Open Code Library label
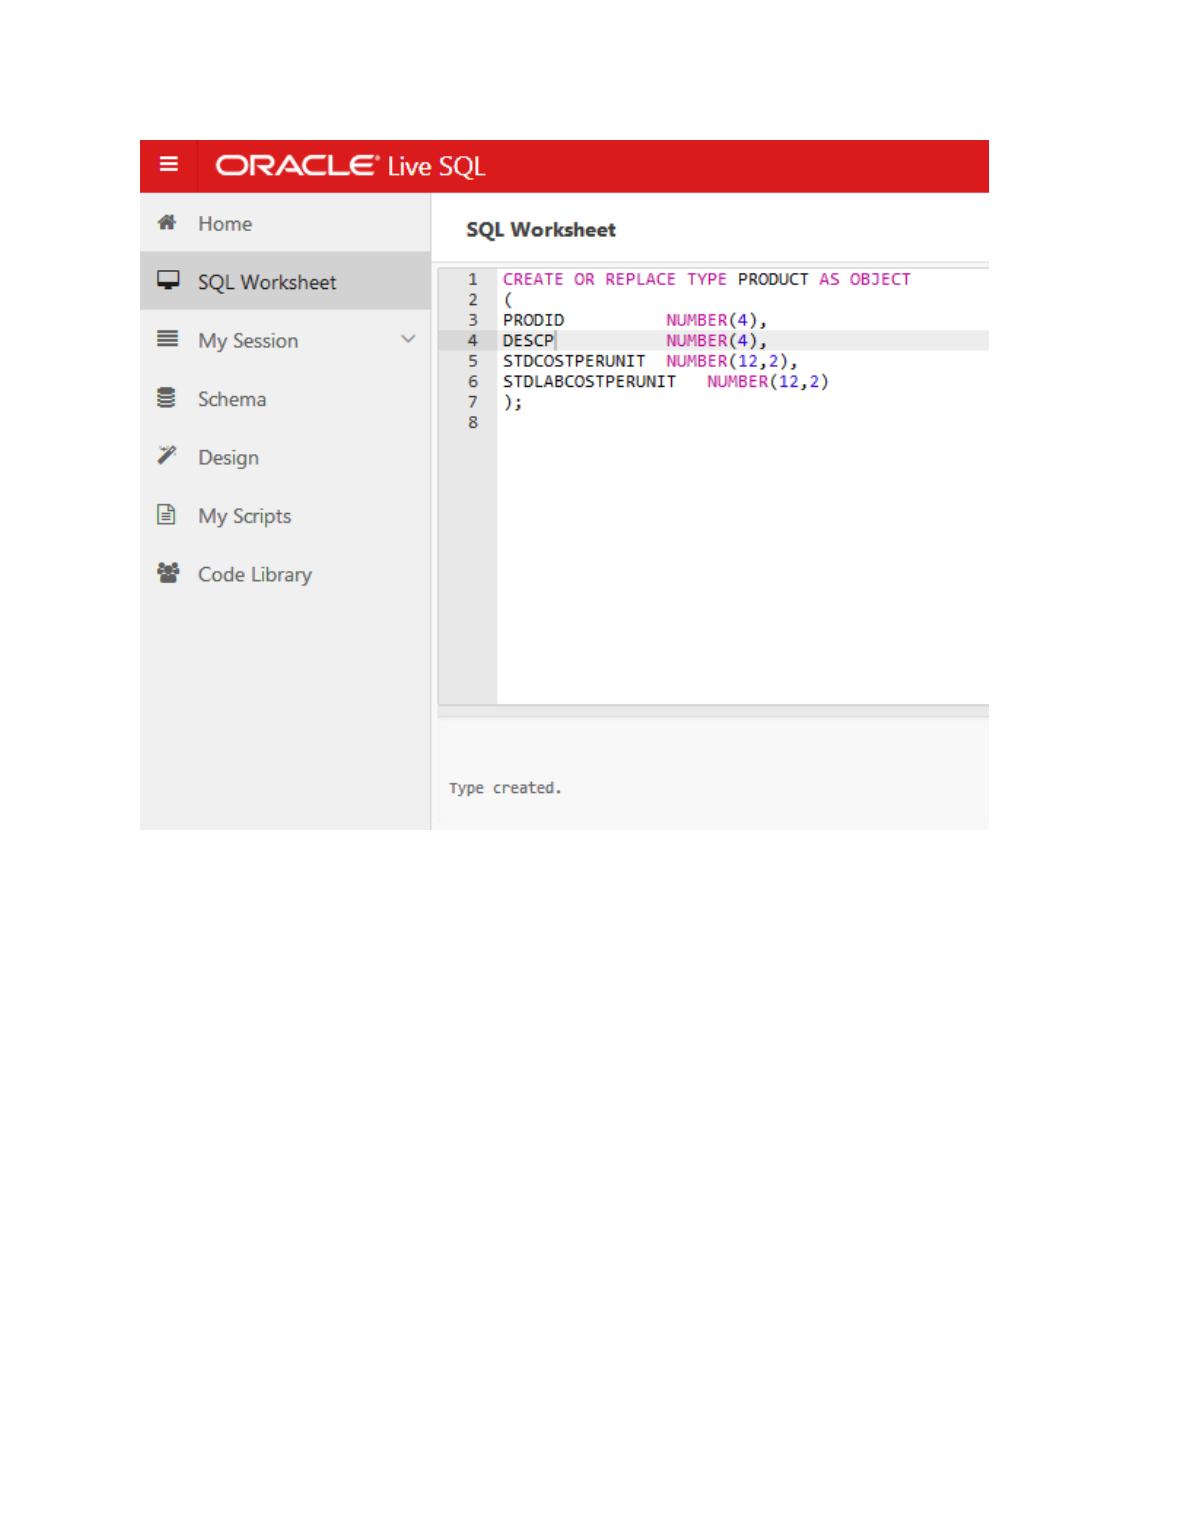The width and height of the screenshot is (1190, 1540). (255, 575)
